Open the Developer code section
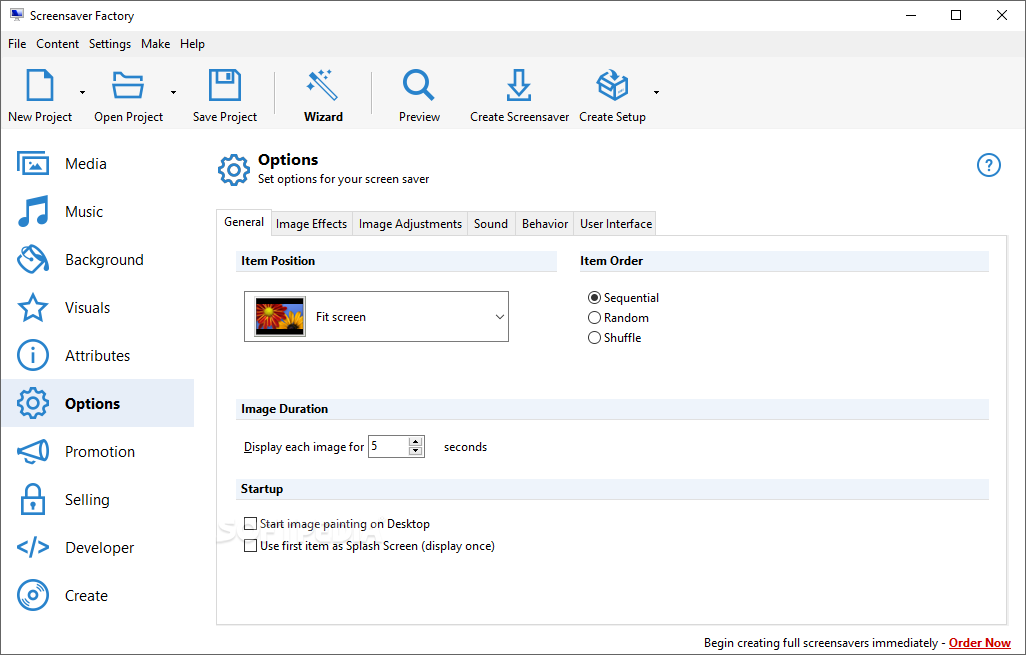1026x655 pixels. tap(98, 547)
